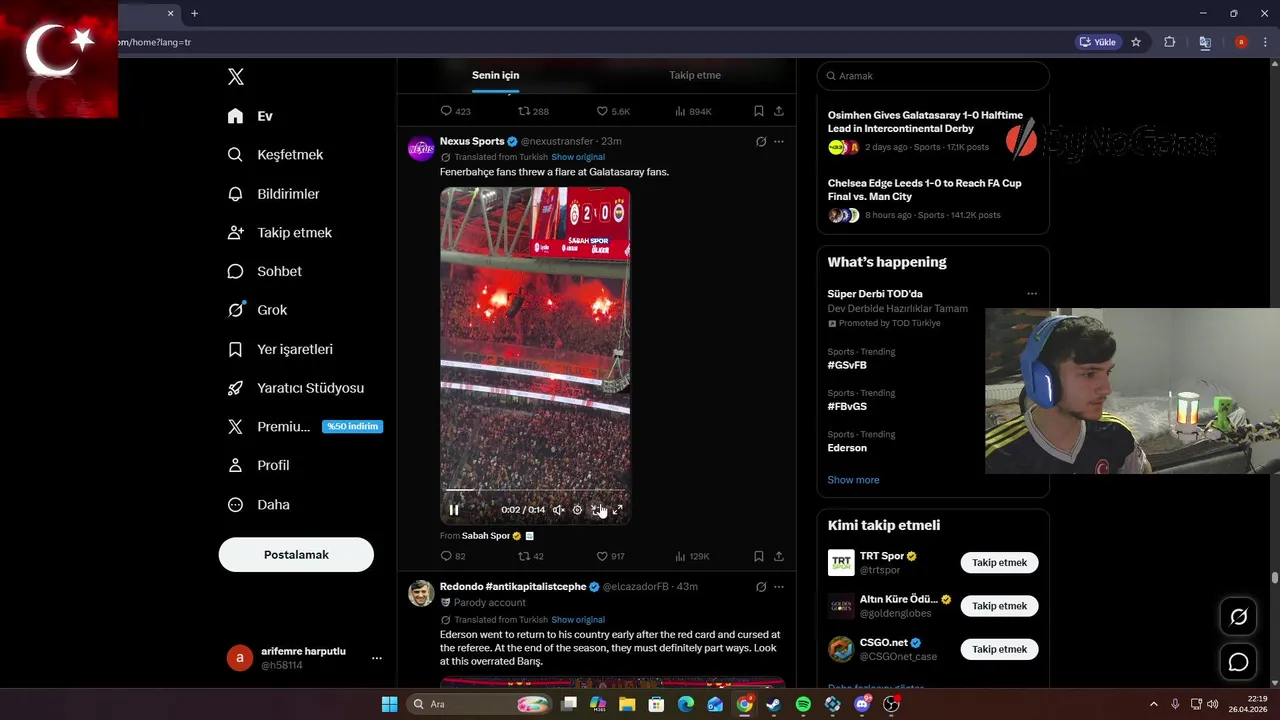Image resolution: width=1280 pixels, height=720 pixels.
Task: Open trending #GSvFB
Action: 847,366
